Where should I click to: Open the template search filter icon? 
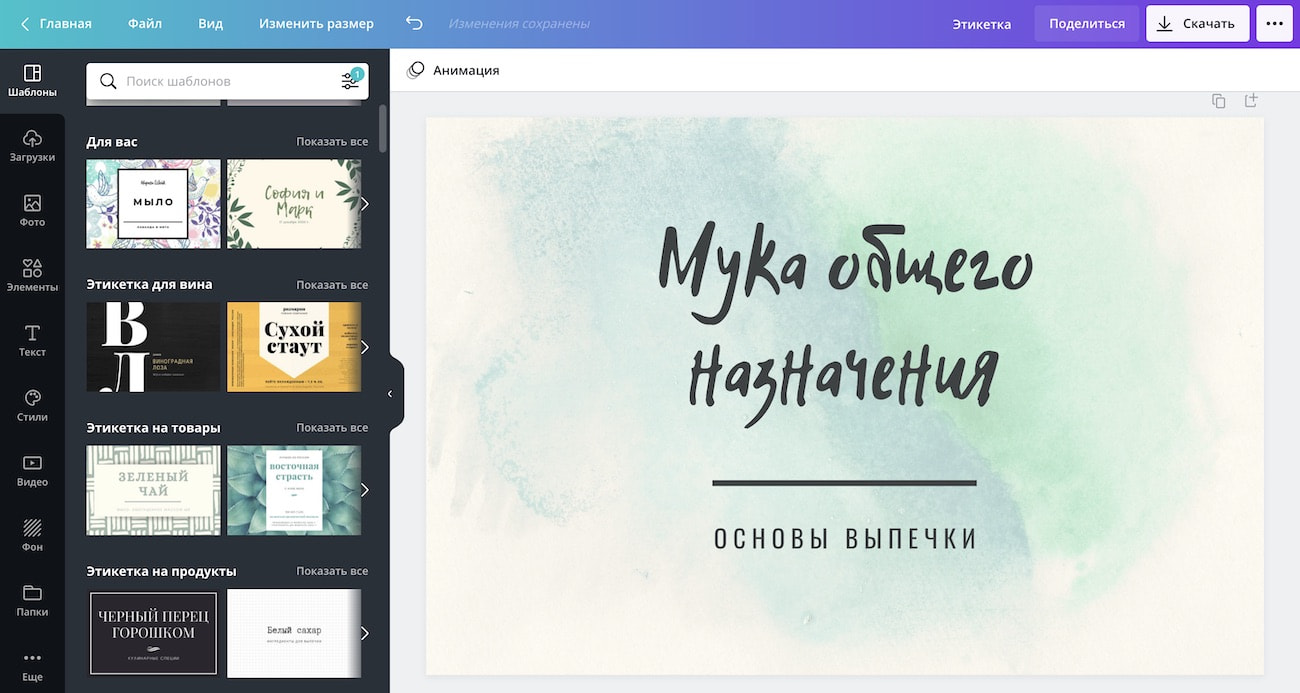pos(350,81)
